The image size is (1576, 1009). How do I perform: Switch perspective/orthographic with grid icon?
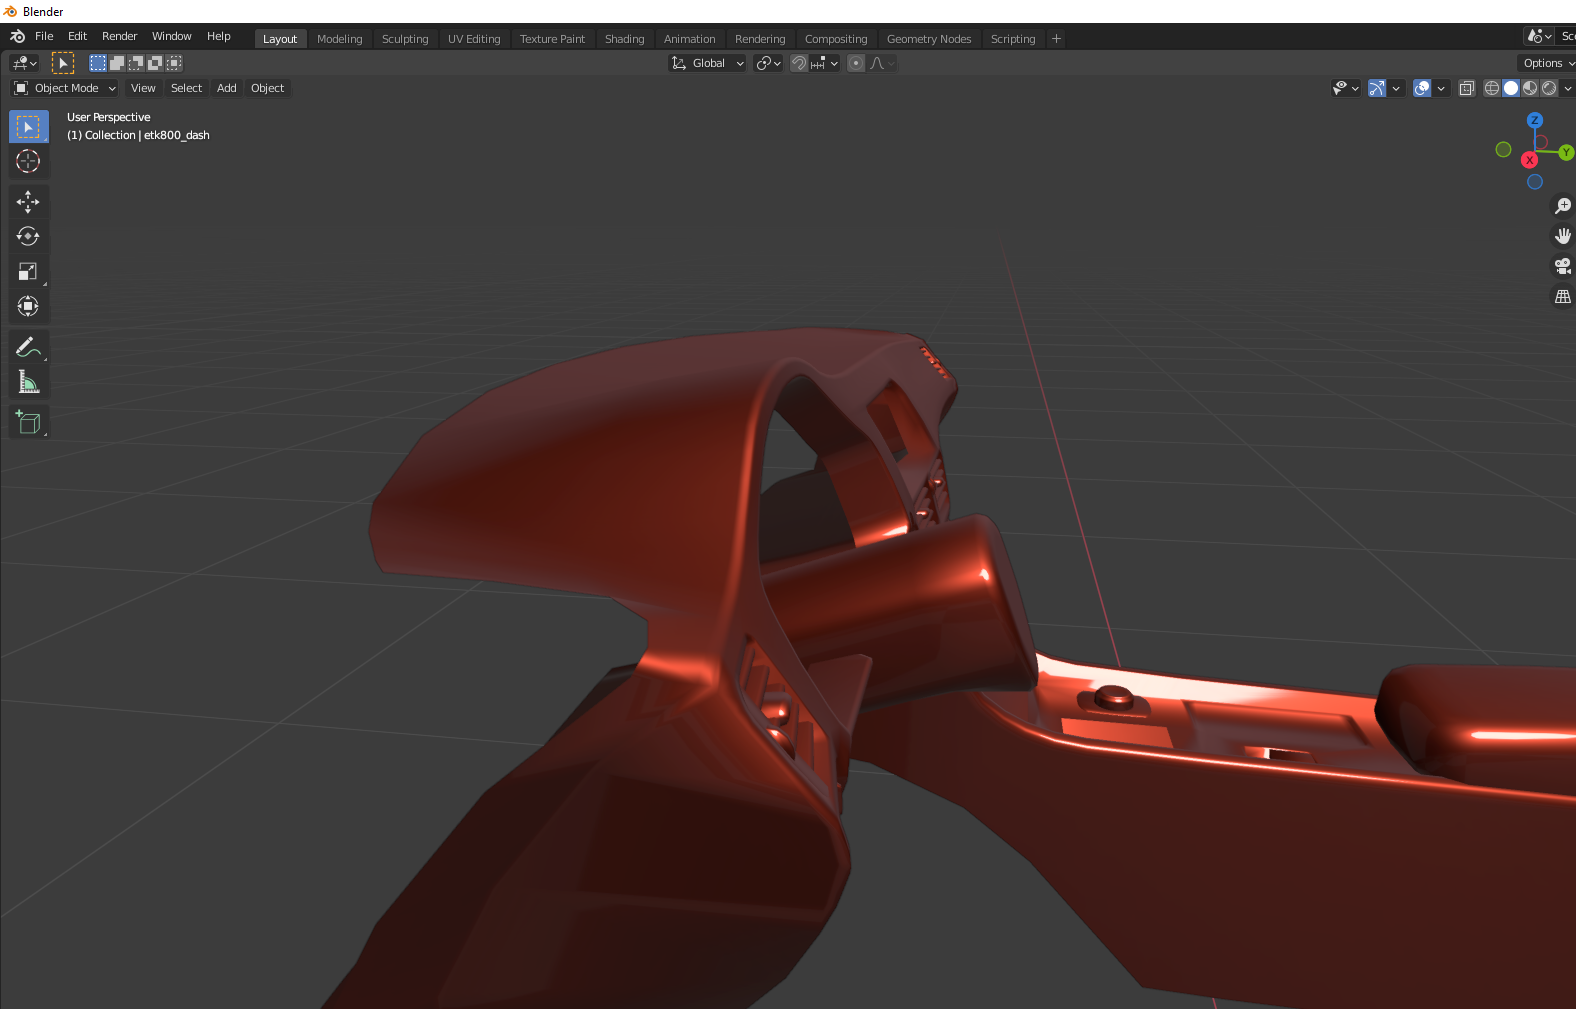click(1562, 297)
